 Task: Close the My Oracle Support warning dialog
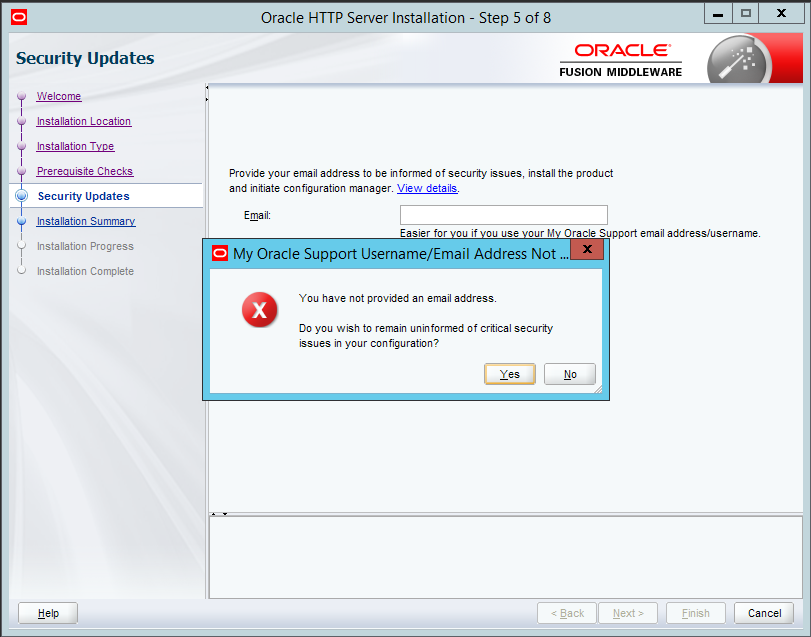click(x=587, y=249)
